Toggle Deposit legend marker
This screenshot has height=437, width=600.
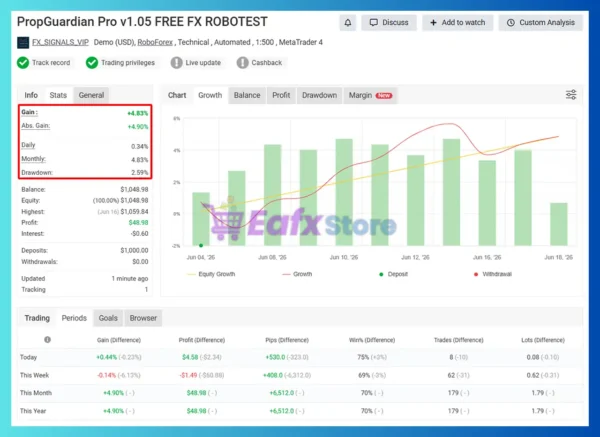point(393,274)
